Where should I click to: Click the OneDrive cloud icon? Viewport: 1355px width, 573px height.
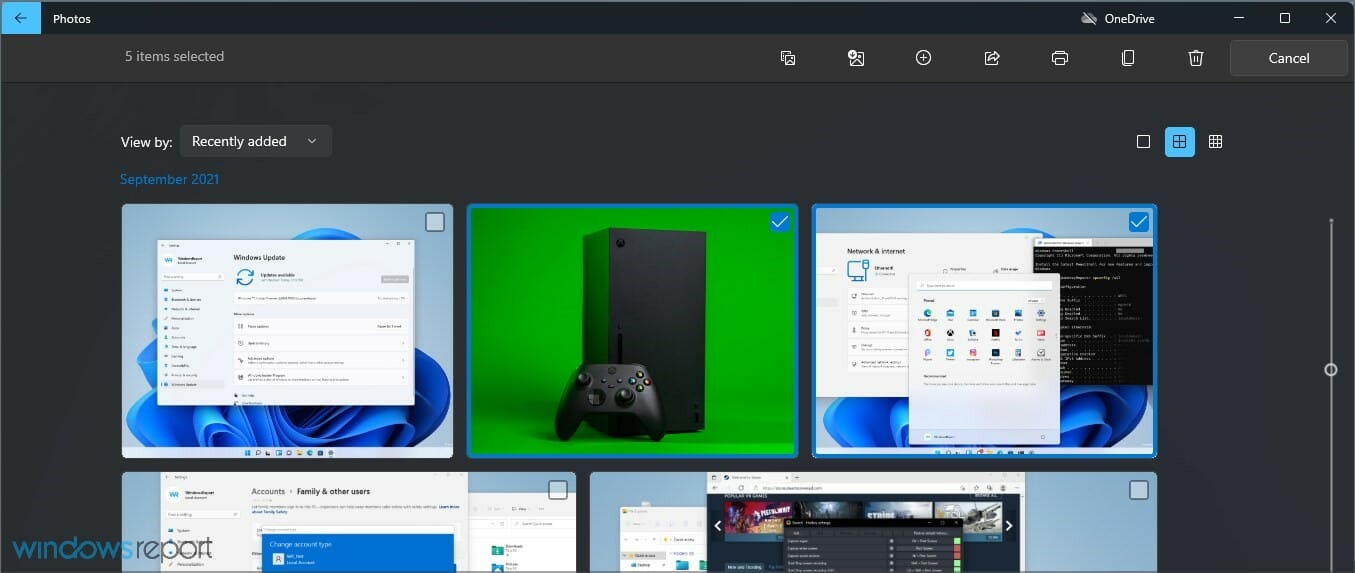(1089, 18)
